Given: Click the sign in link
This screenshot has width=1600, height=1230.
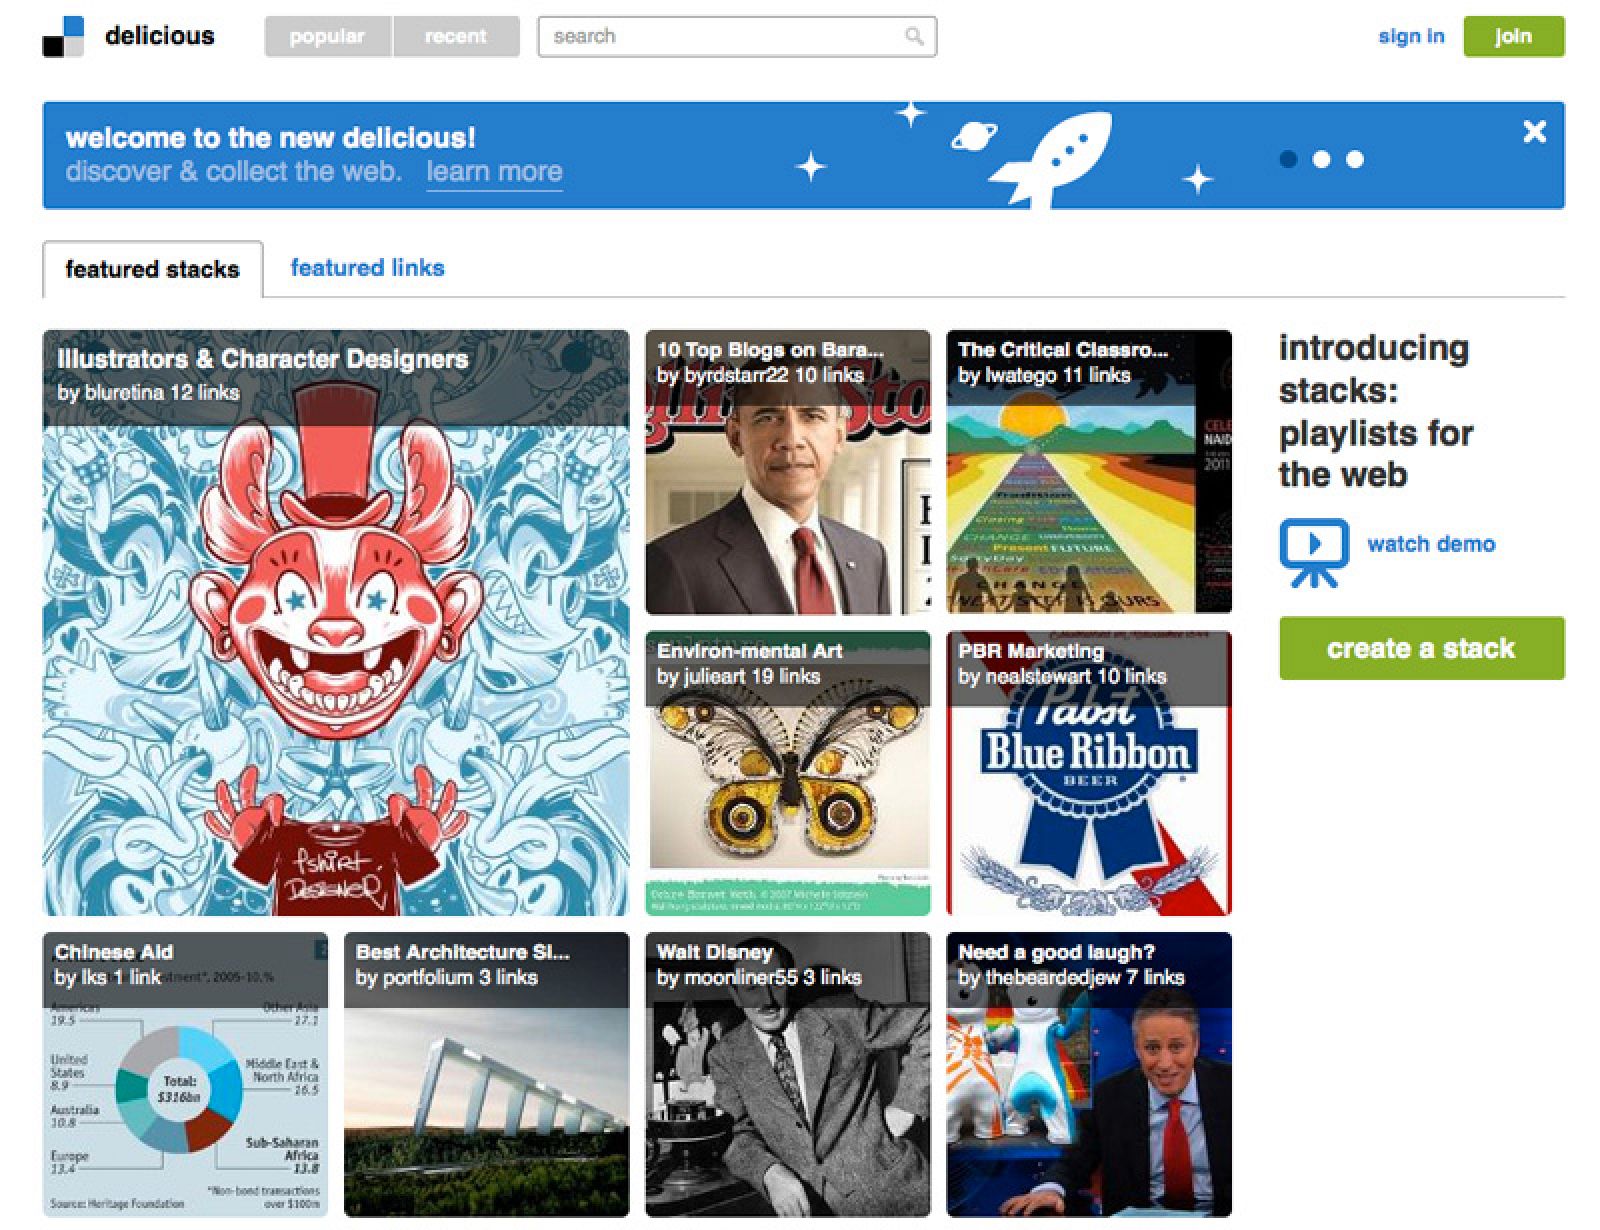Looking at the screenshot, I should (1410, 37).
